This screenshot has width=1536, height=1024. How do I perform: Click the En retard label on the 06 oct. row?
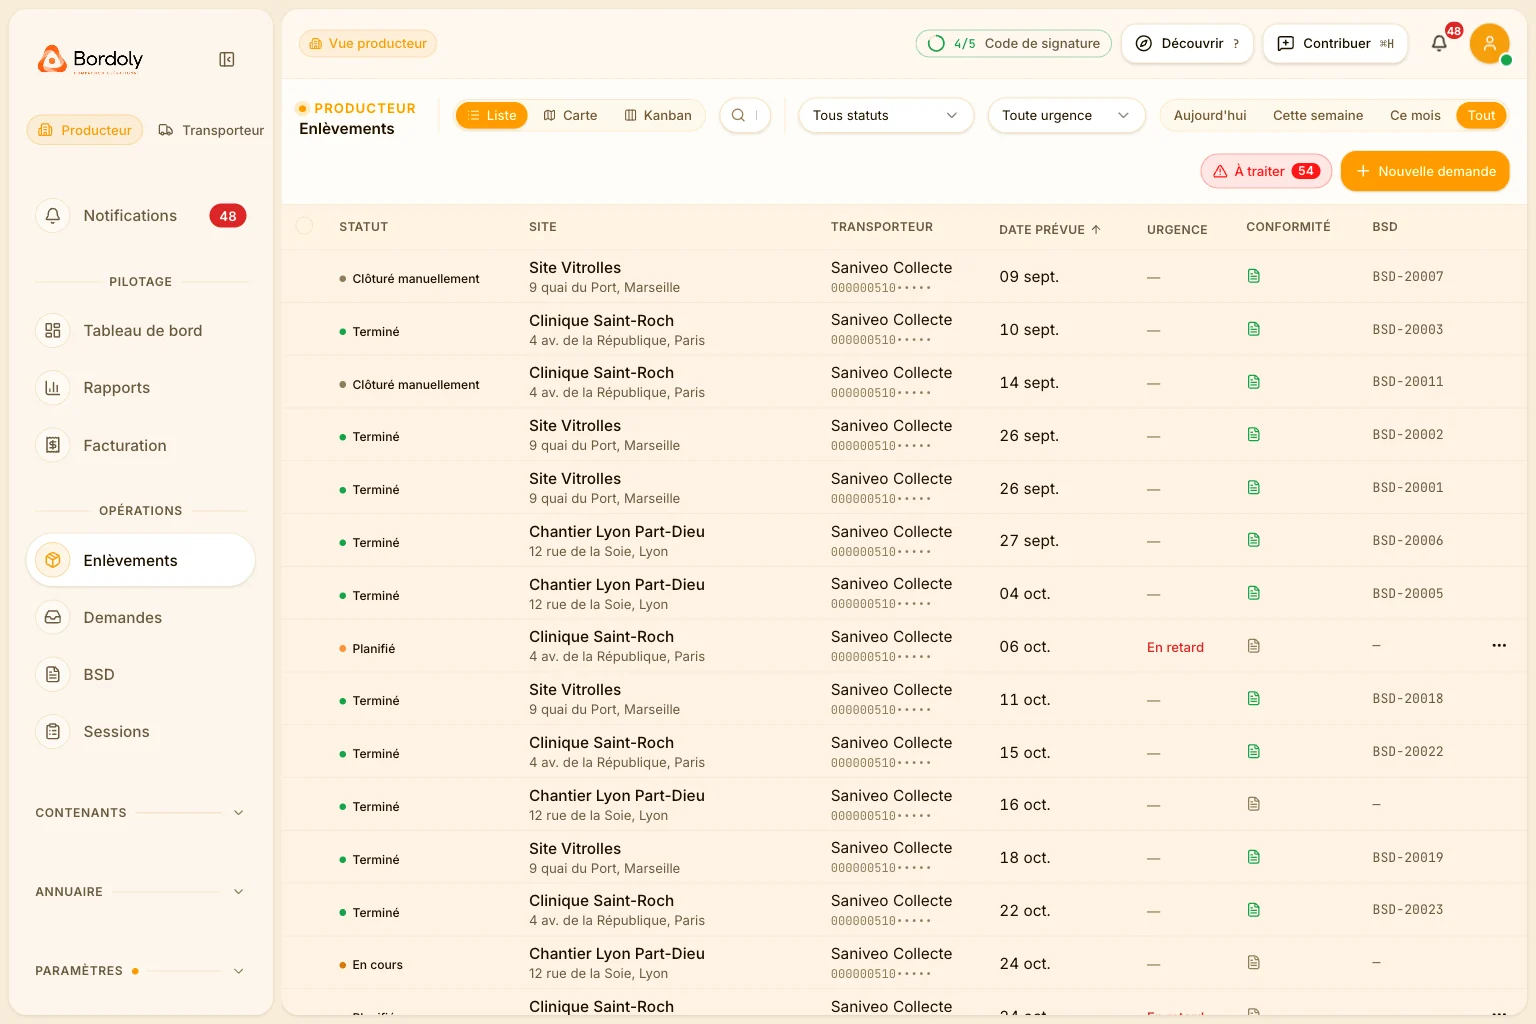coord(1175,647)
